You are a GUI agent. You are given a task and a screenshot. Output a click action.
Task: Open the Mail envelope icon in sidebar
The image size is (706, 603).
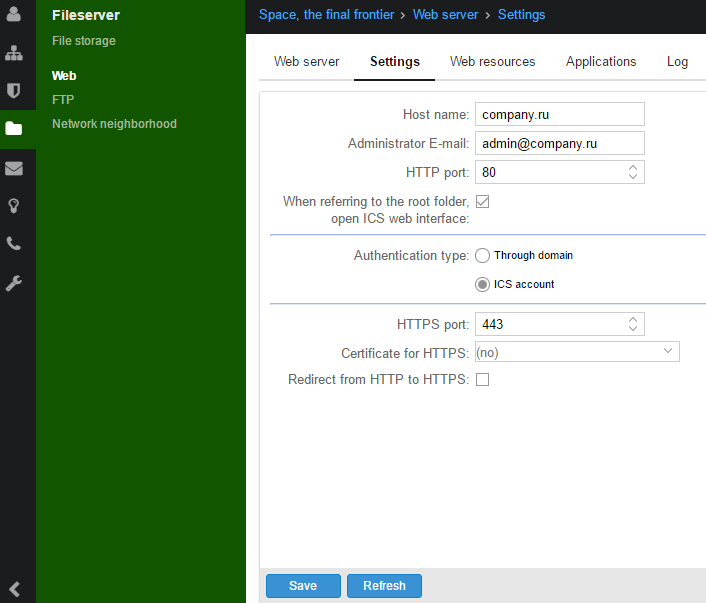[14, 168]
